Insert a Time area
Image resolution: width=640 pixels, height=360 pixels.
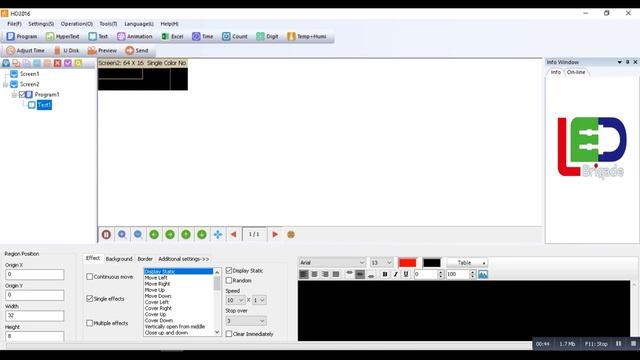pyautogui.click(x=203, y=36)
